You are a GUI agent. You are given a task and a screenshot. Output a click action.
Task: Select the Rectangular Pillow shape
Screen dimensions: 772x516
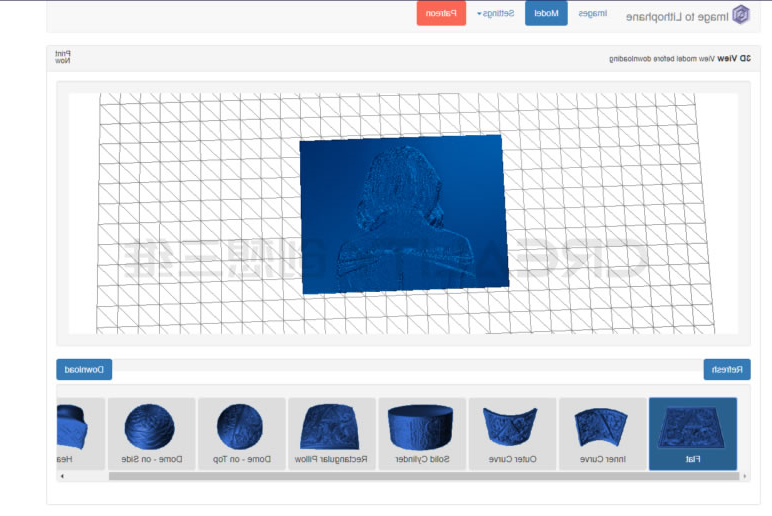pyautogui.click(x=331, y=433)
